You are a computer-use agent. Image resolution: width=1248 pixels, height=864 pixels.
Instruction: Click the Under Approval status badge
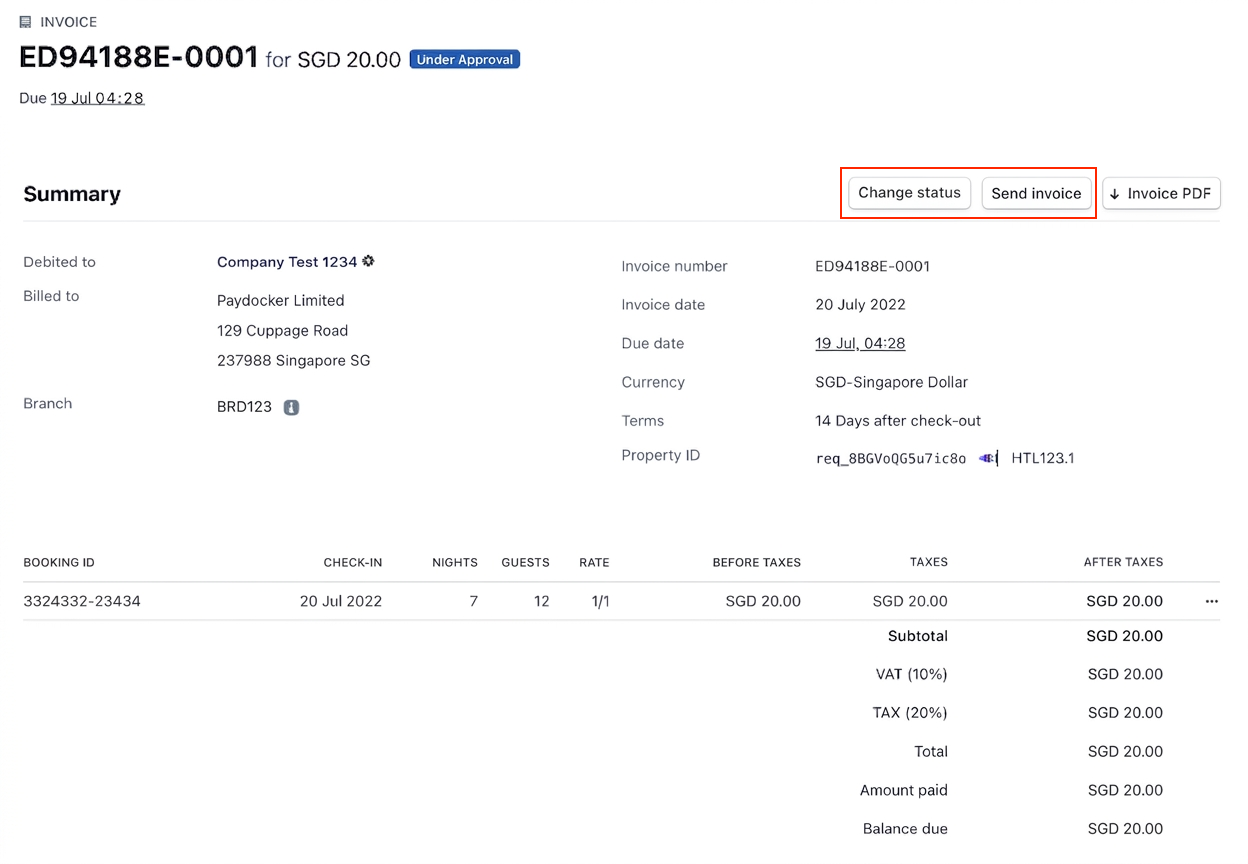click(x=465, y=60)
